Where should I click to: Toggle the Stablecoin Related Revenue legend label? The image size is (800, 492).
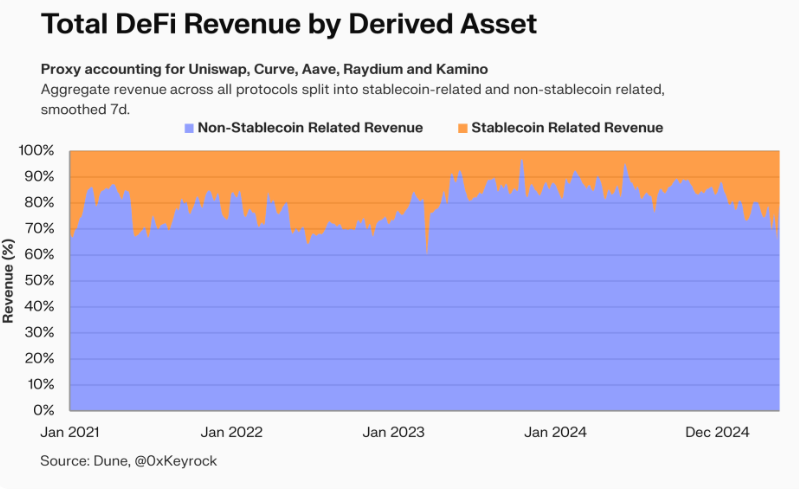(567, 128)
